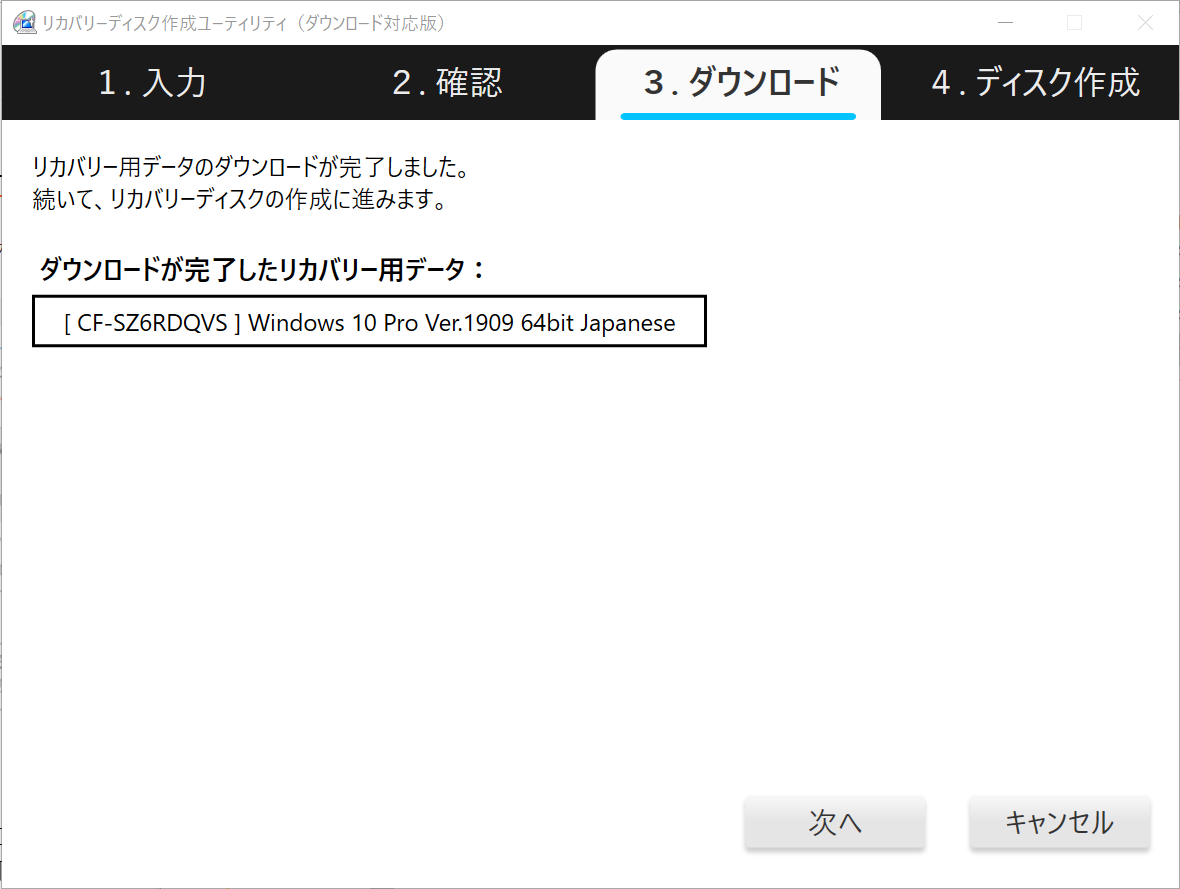This screenshot has height=889, width=1180.
Task: Click the 続いて、リカバリーディスクの作成に進みます text
Action: pos(240,199)
